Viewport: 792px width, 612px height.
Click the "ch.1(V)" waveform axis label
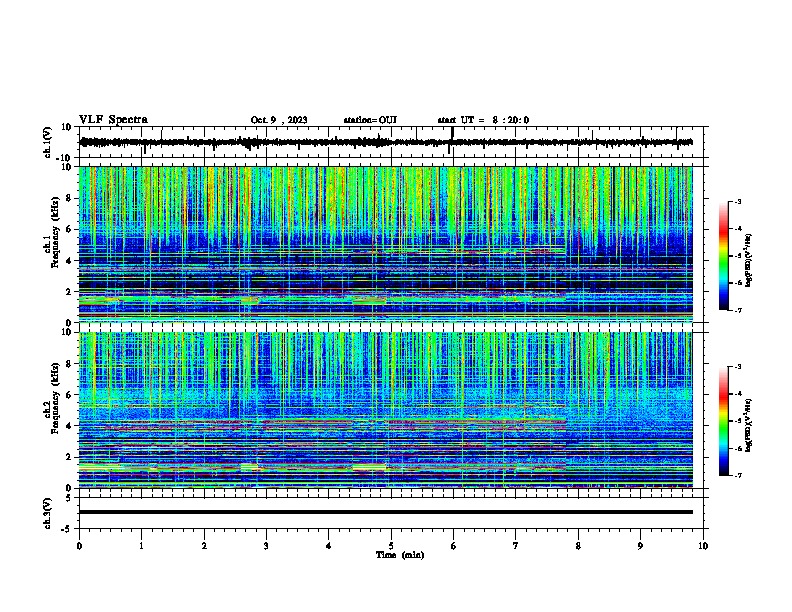tap(48, 142)
